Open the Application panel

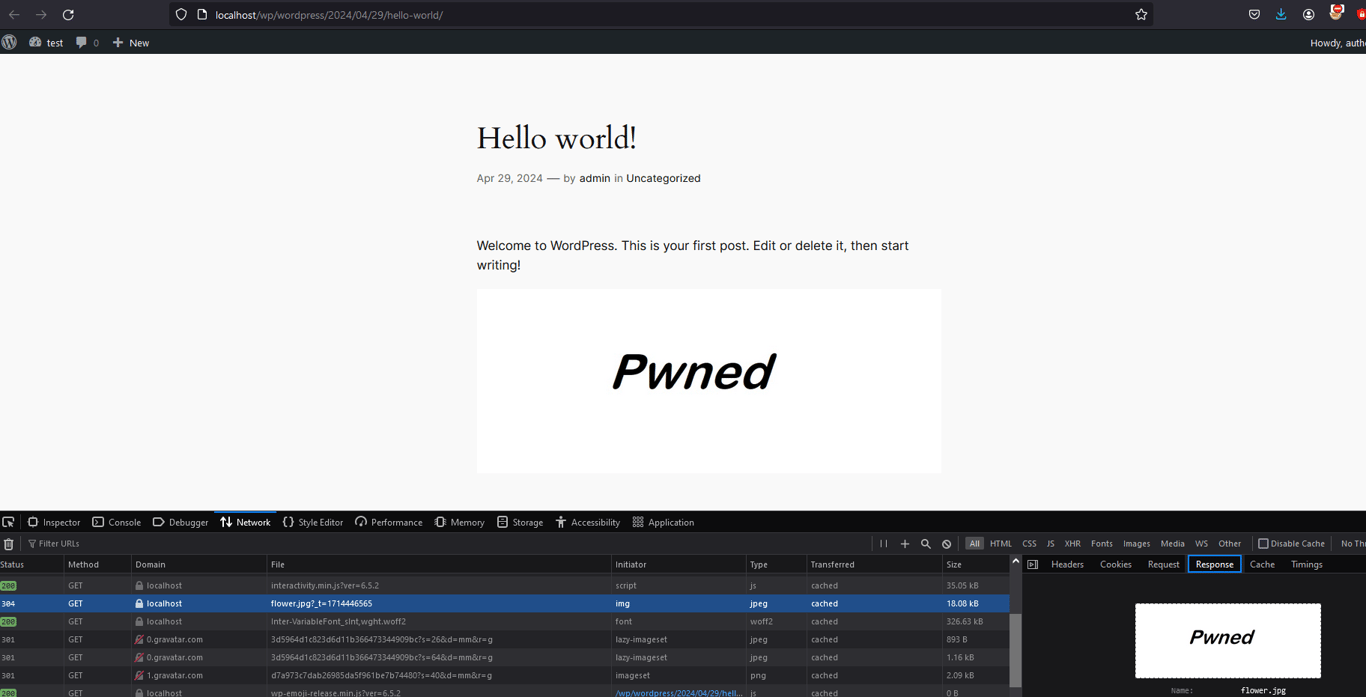click(x=663, y=522)
